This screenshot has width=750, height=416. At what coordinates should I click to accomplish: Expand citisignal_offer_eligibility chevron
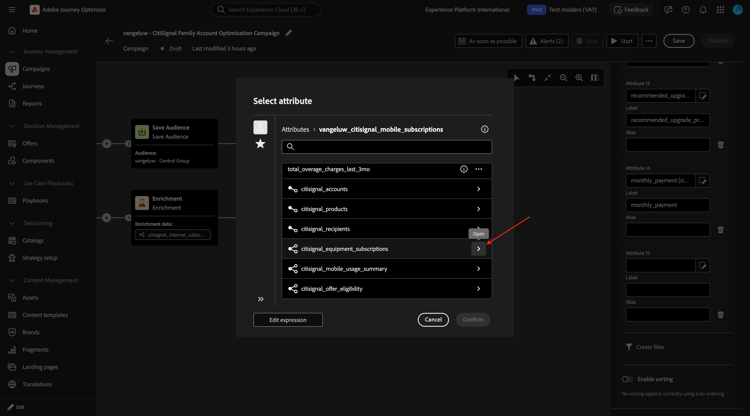click(x=478, y=289)
